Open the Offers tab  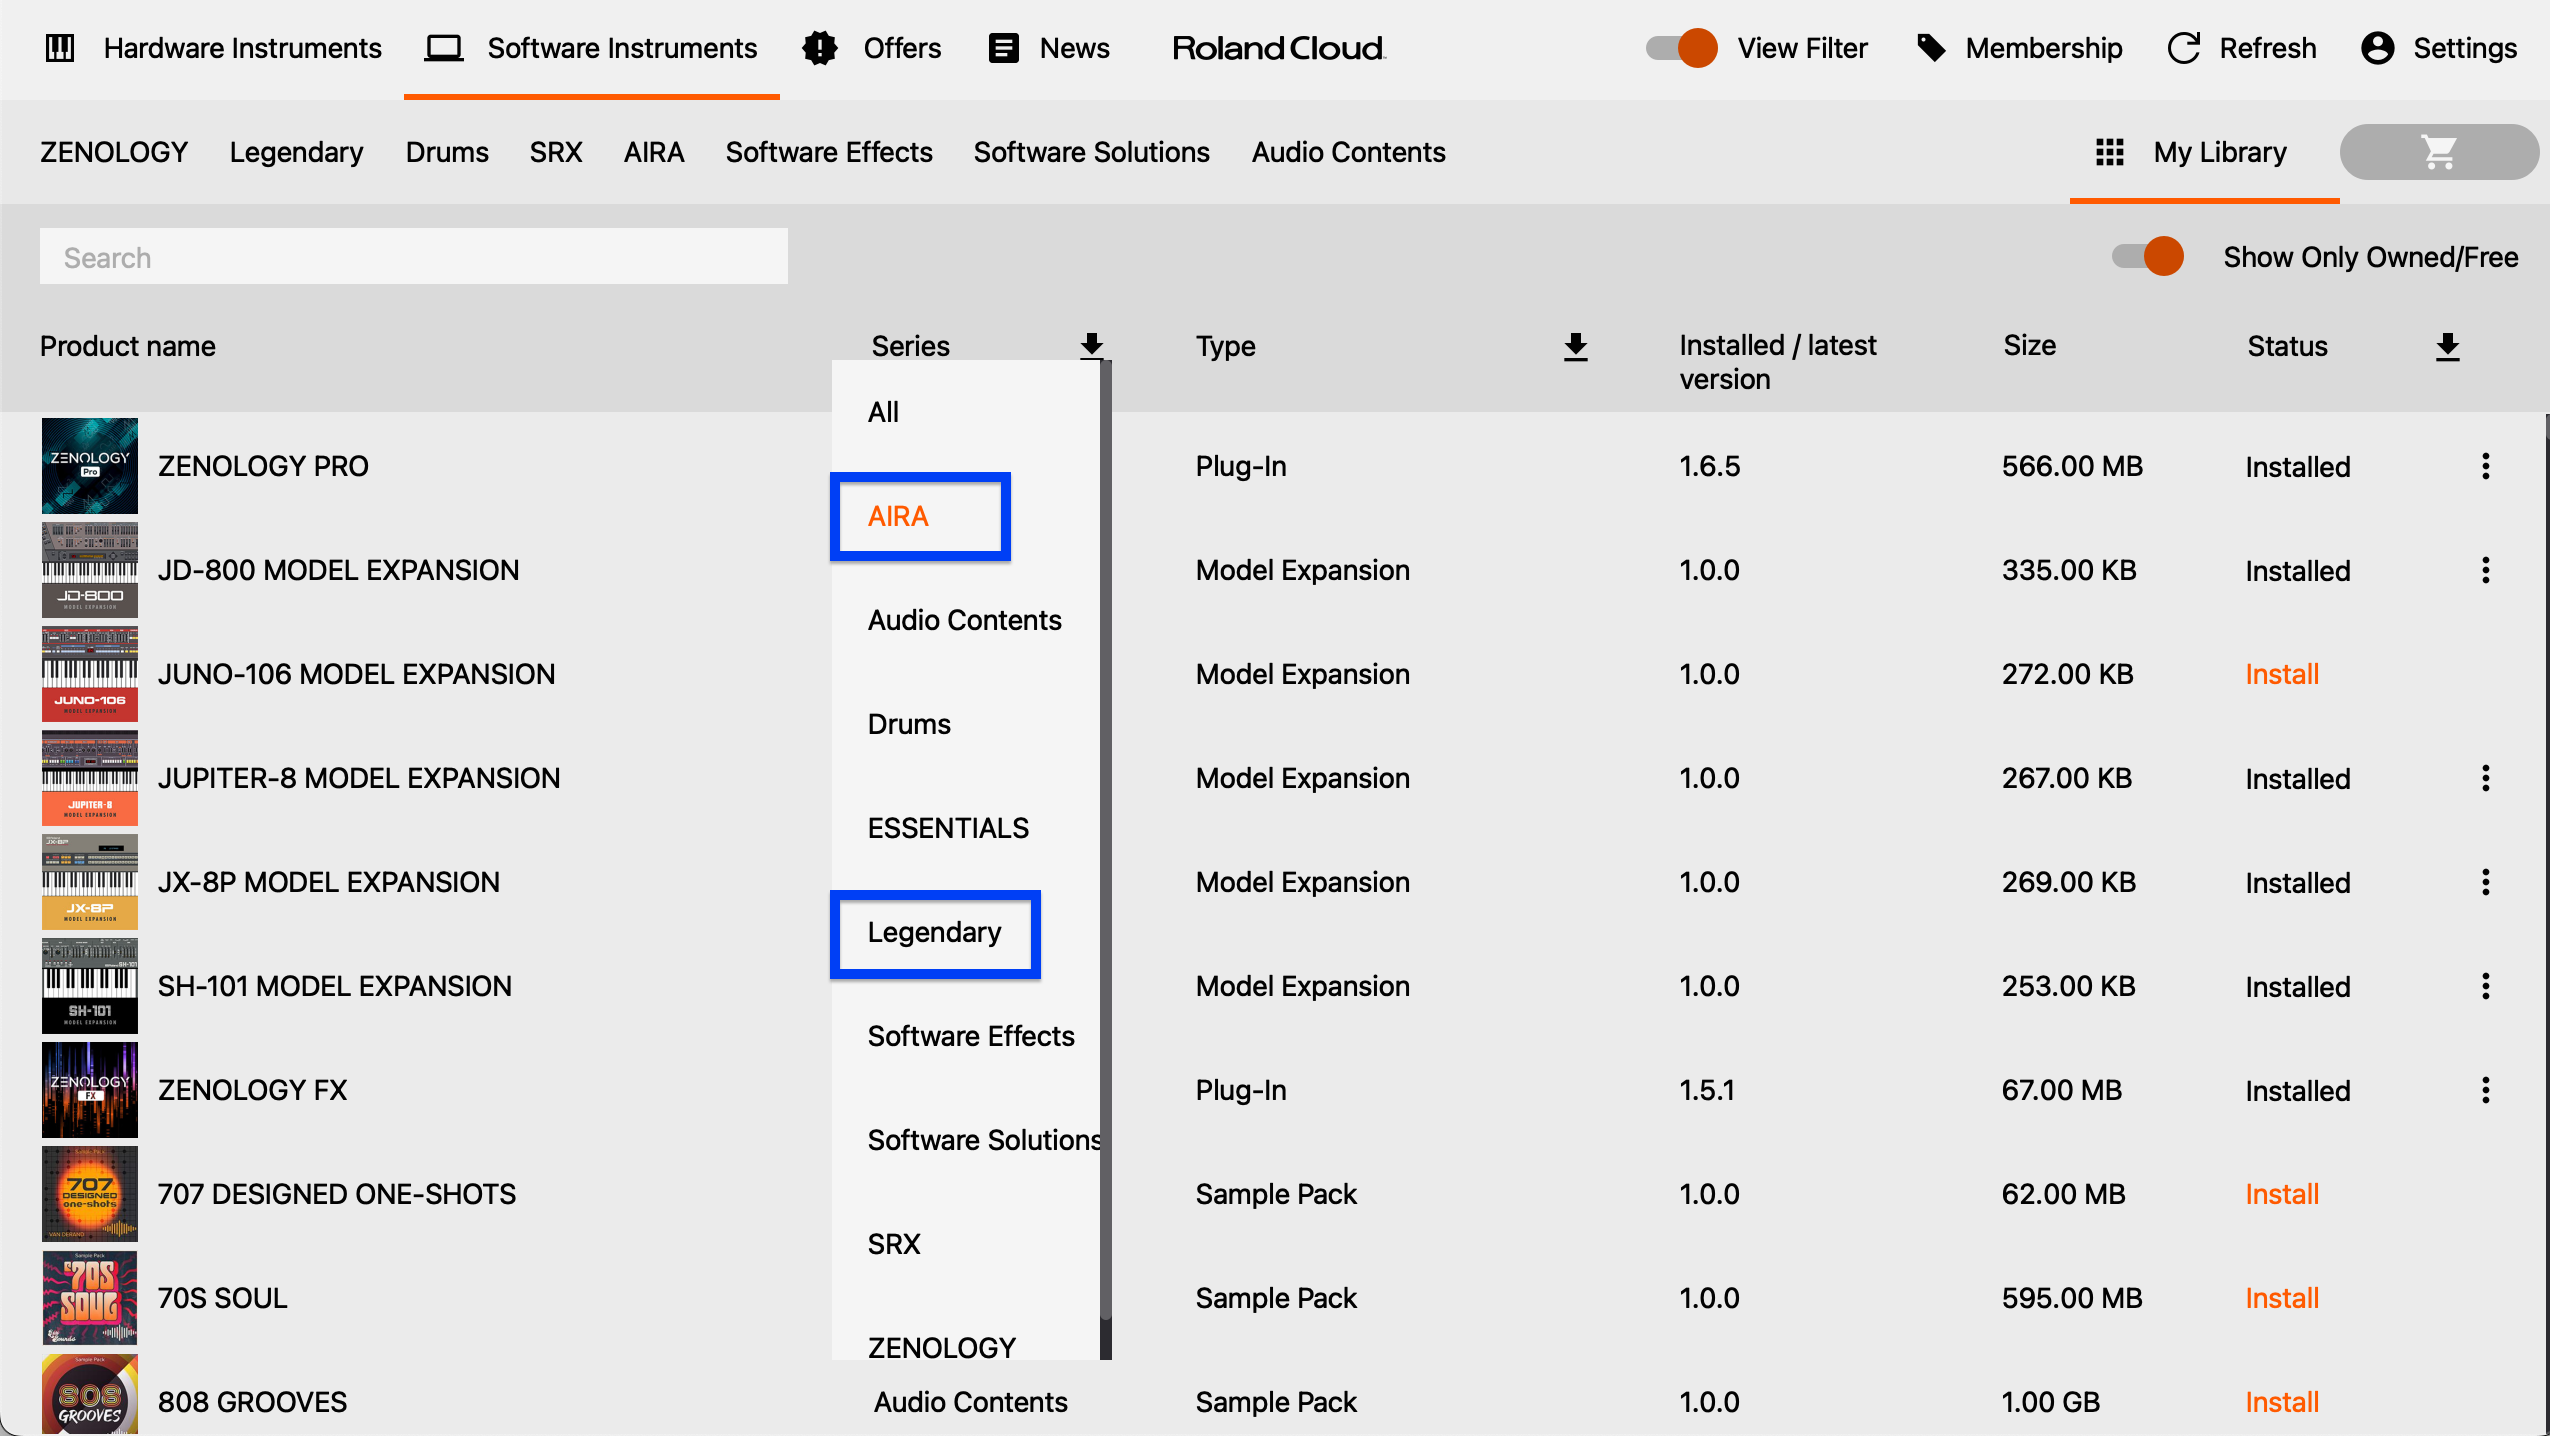(872, 48)
